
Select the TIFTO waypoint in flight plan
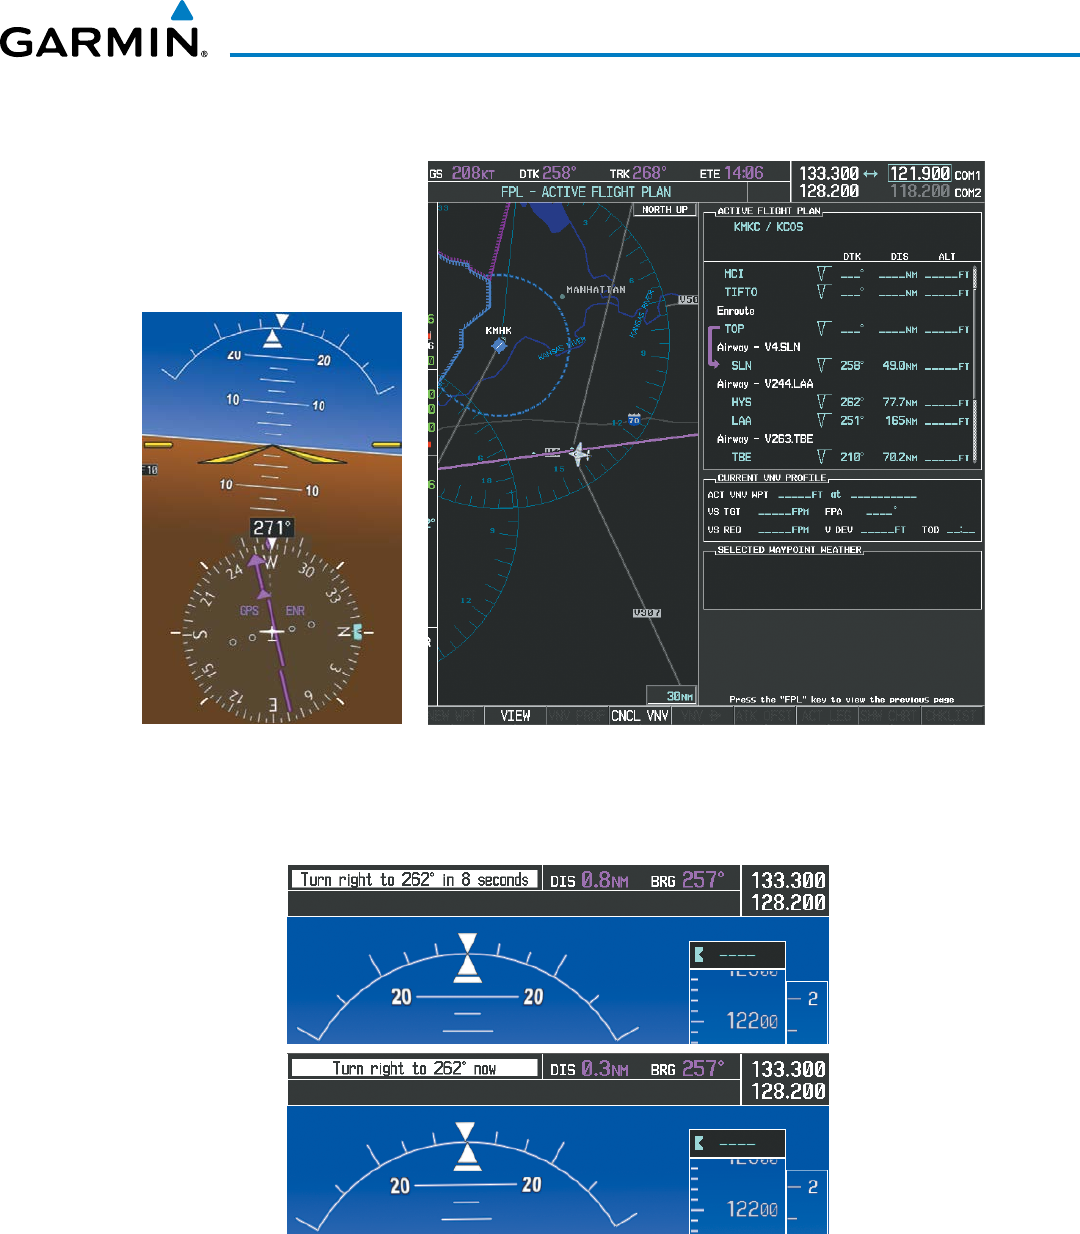pyautogui.click(x=741, y=292)
